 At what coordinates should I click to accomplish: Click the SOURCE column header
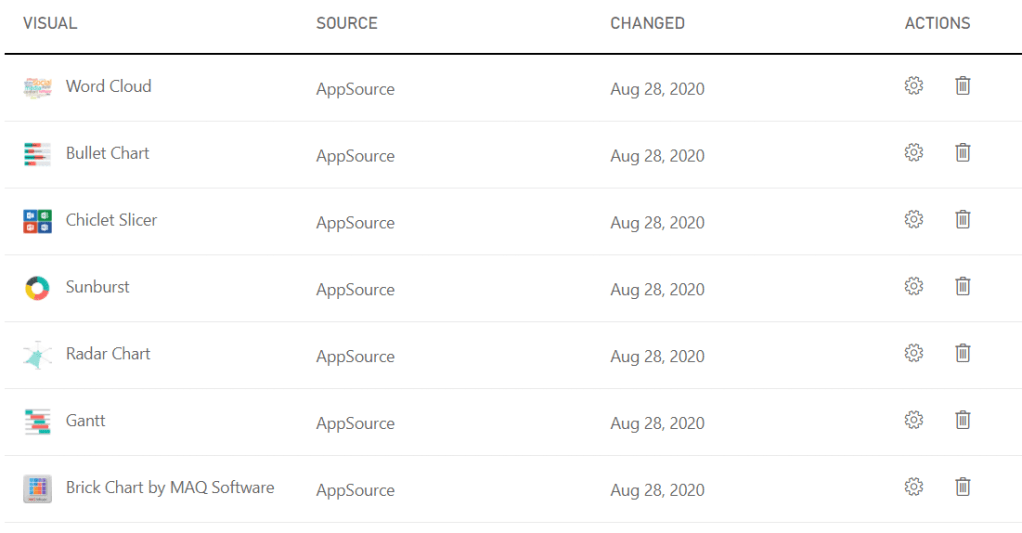(x=346, y=23)
